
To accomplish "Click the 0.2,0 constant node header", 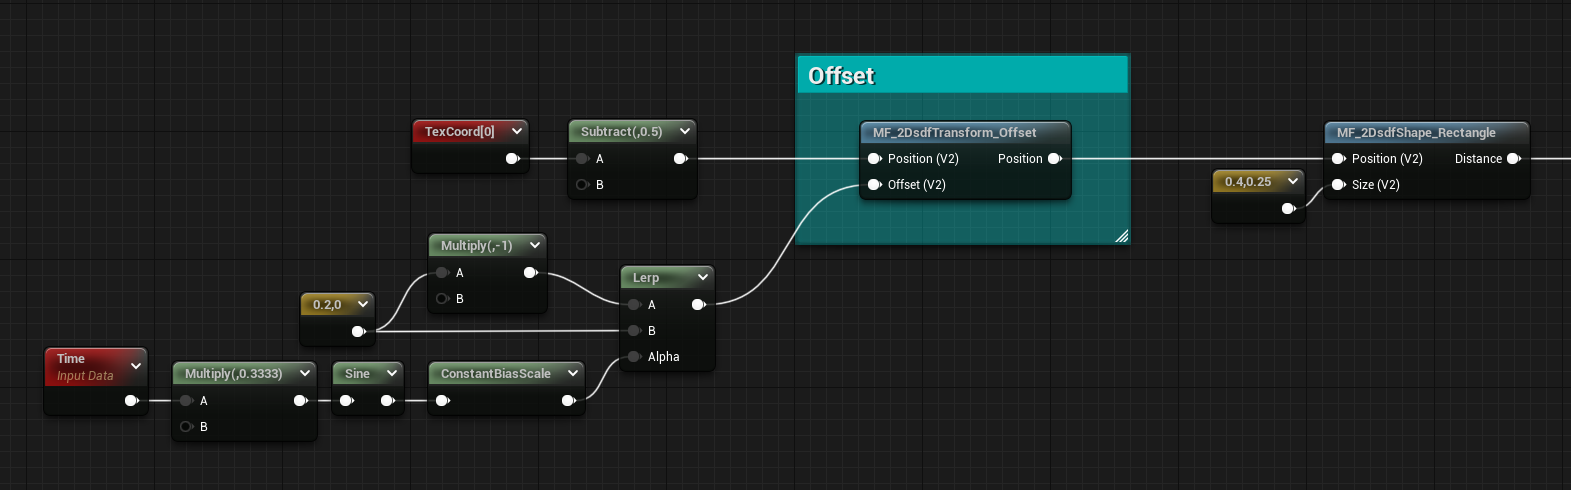I will click(x=328, y=304).
